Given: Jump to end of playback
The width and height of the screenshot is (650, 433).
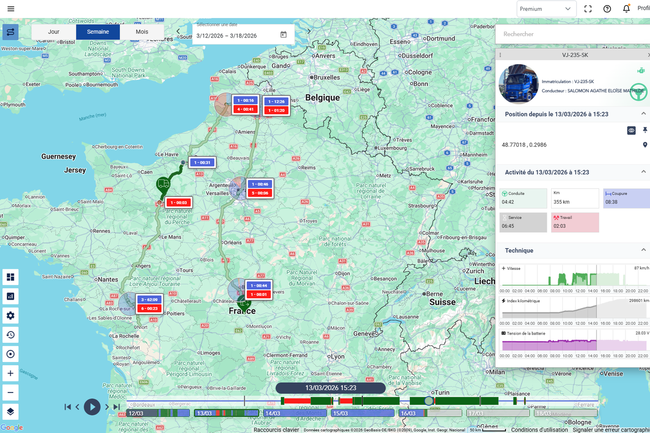Looking at the screenshot, I should click(116, 407).
